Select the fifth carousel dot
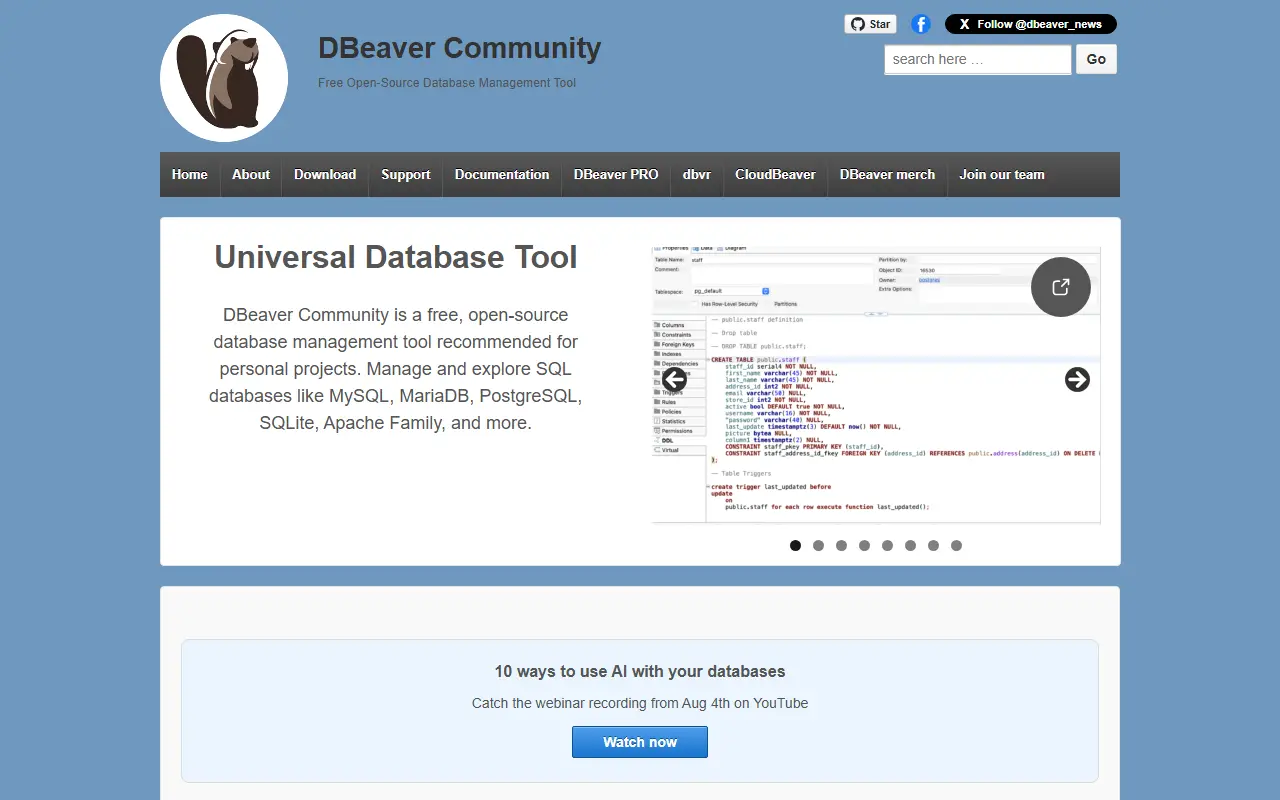Image resolution: width=1280 pixels, height=800 pixels. tap(888, 546)
